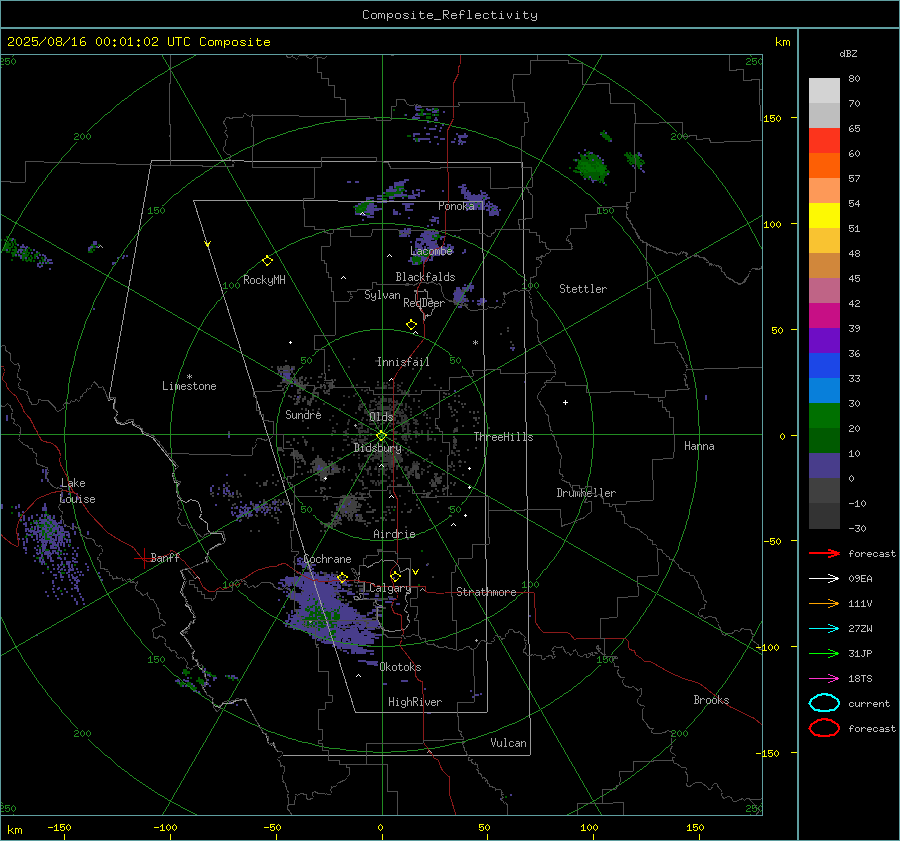
Task: Click the Okotoks town label
Action: point(400,667)
